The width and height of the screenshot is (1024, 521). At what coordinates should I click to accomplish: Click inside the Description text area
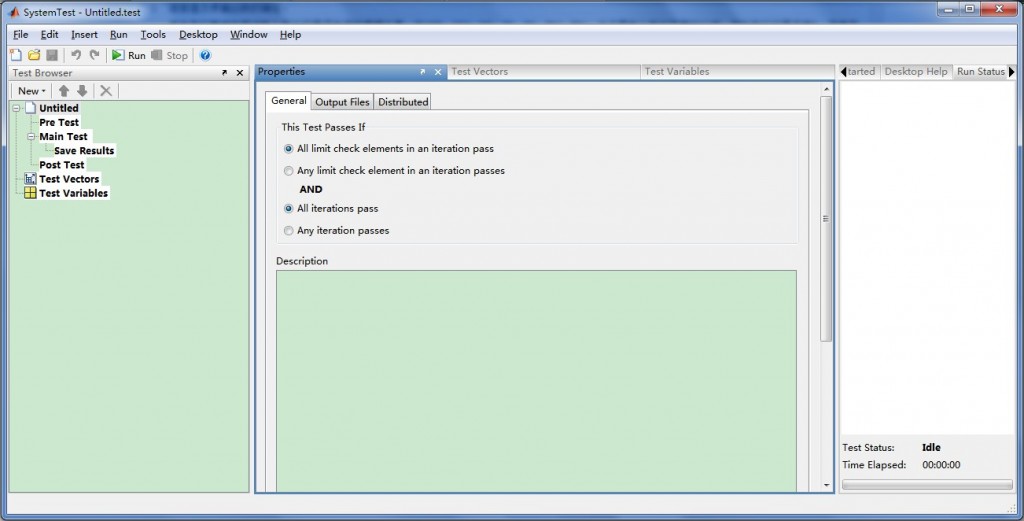(x=536, y=381)
